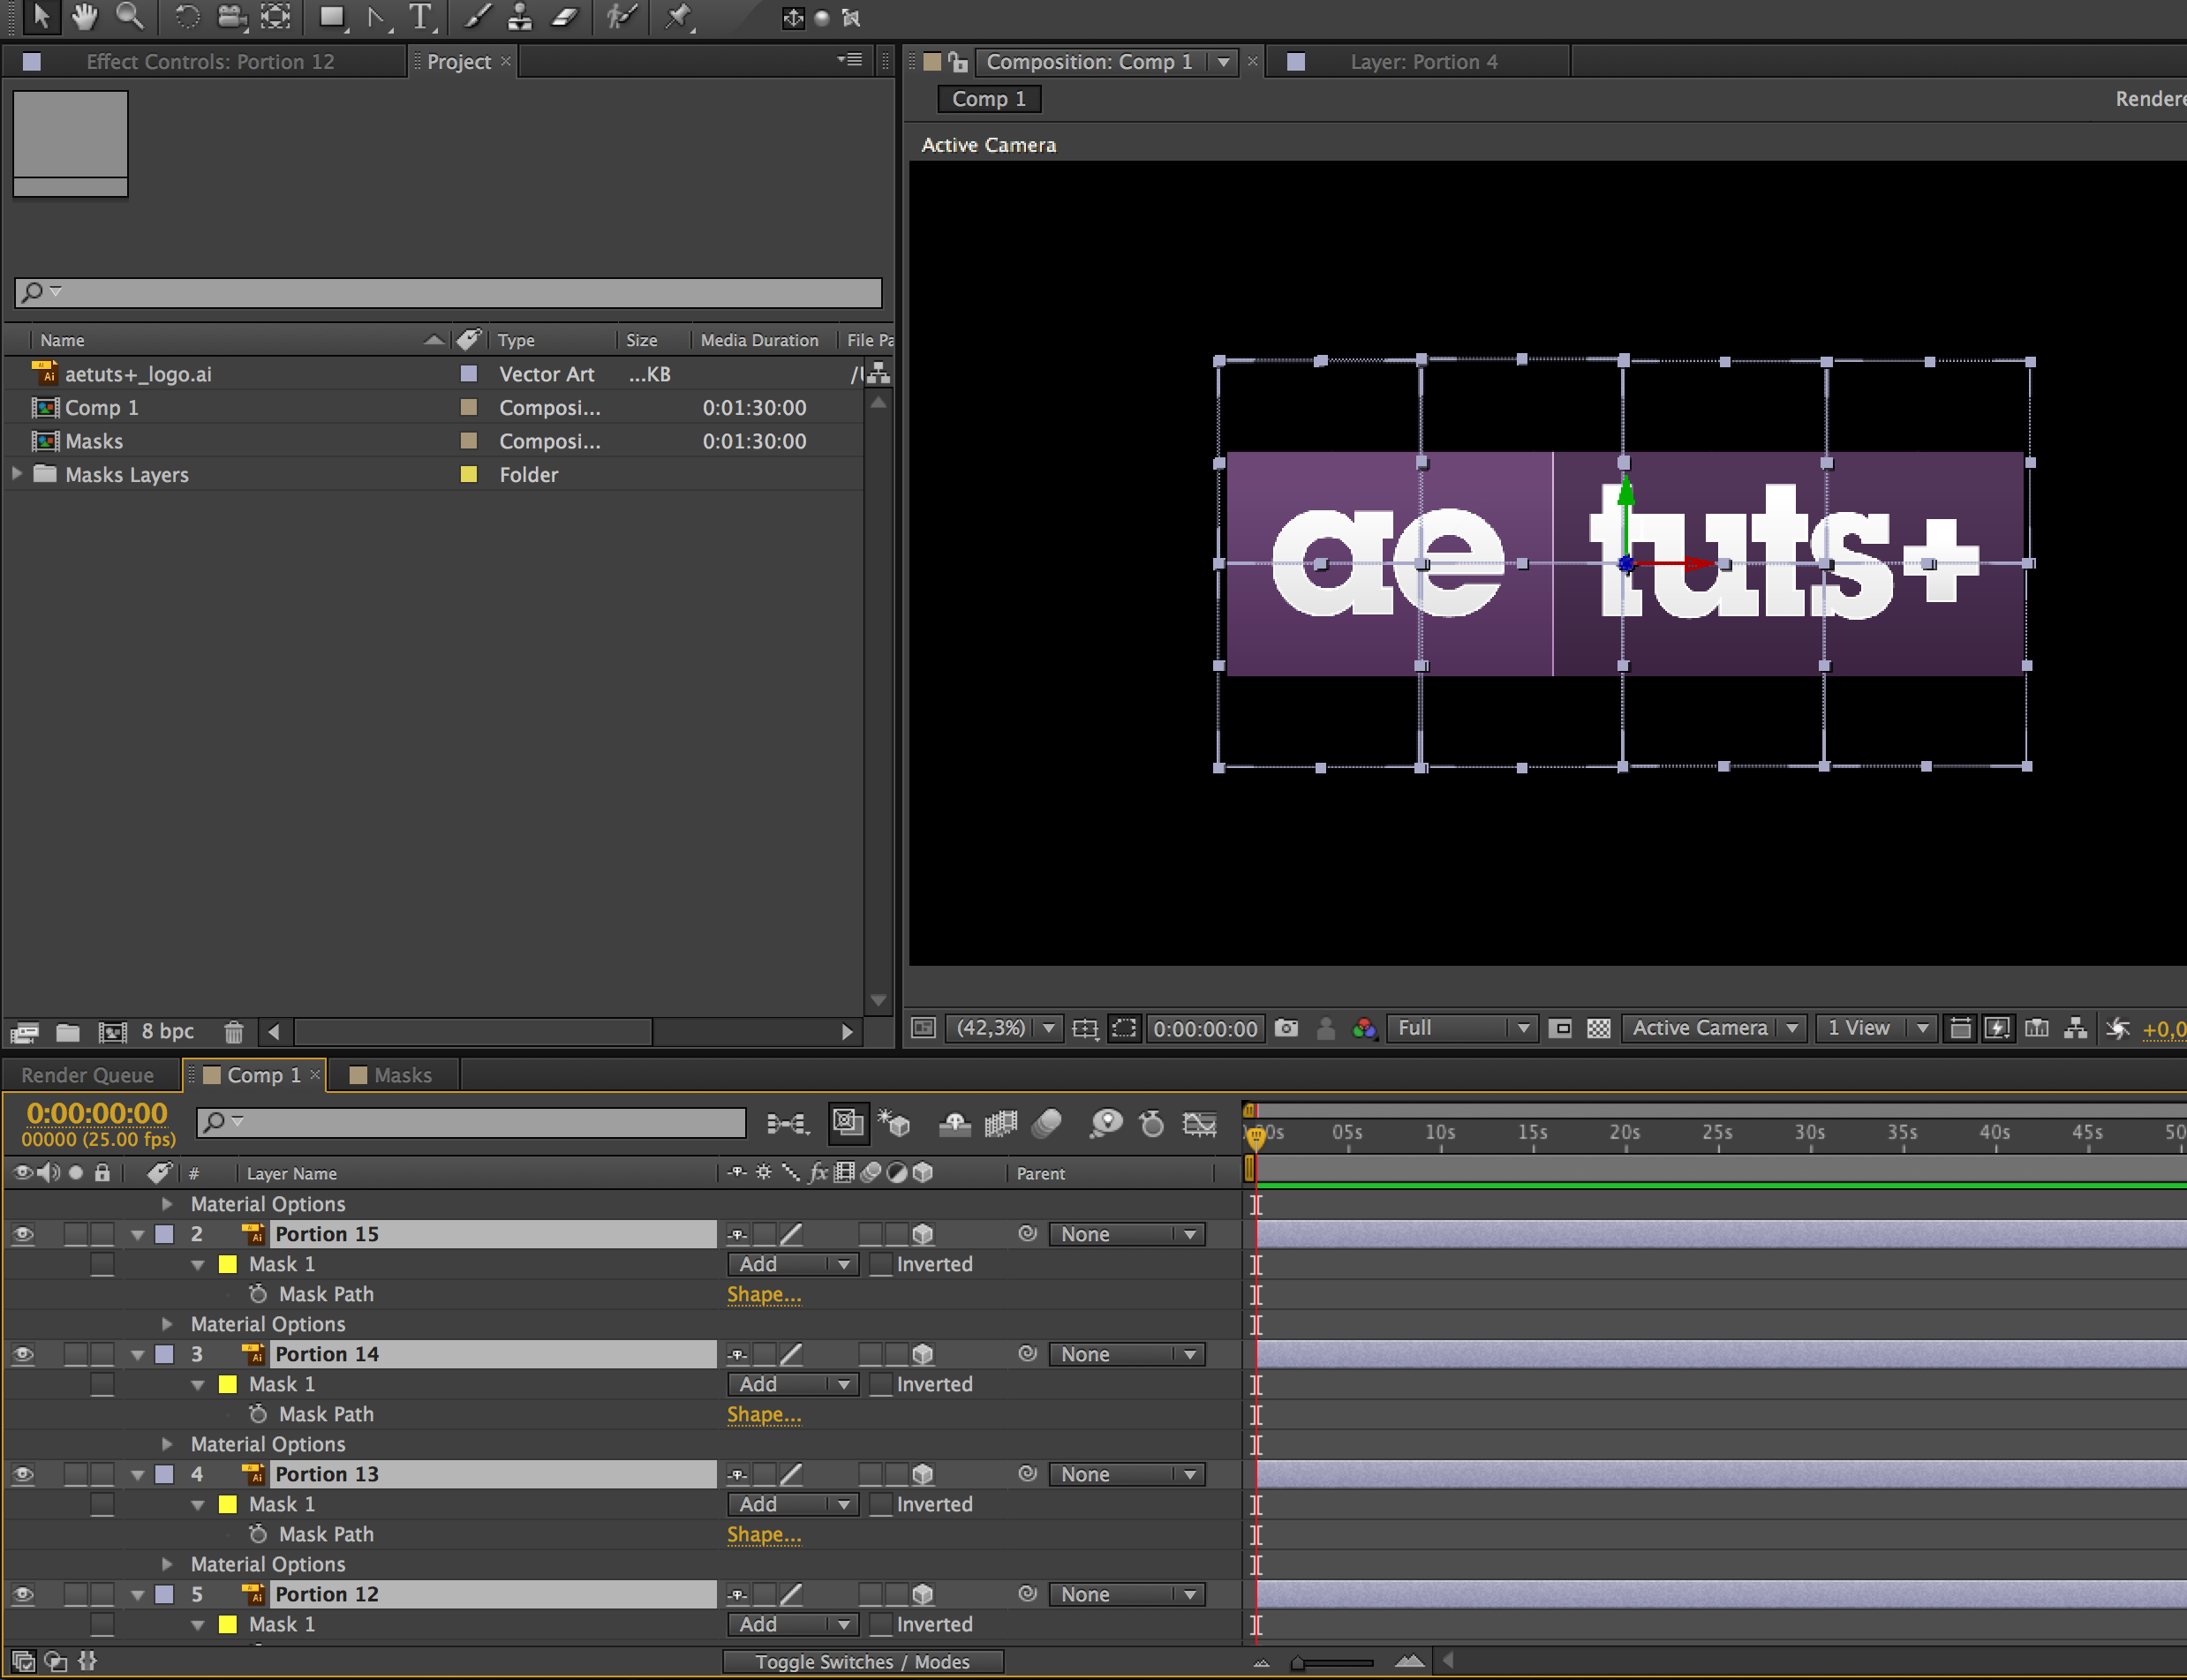
Task: Click Toggle Switches / Modes button
Action: point(862,1661)
